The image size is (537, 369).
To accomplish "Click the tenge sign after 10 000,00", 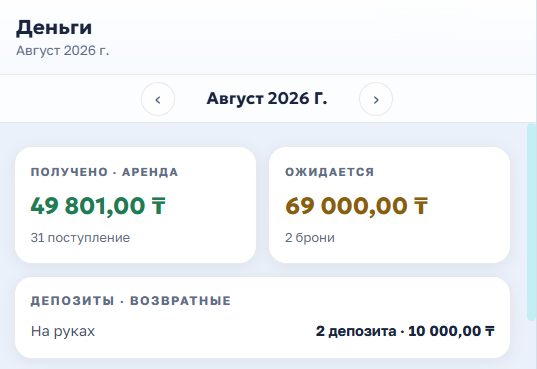I will pyautogui.click(x=490, y=331).
